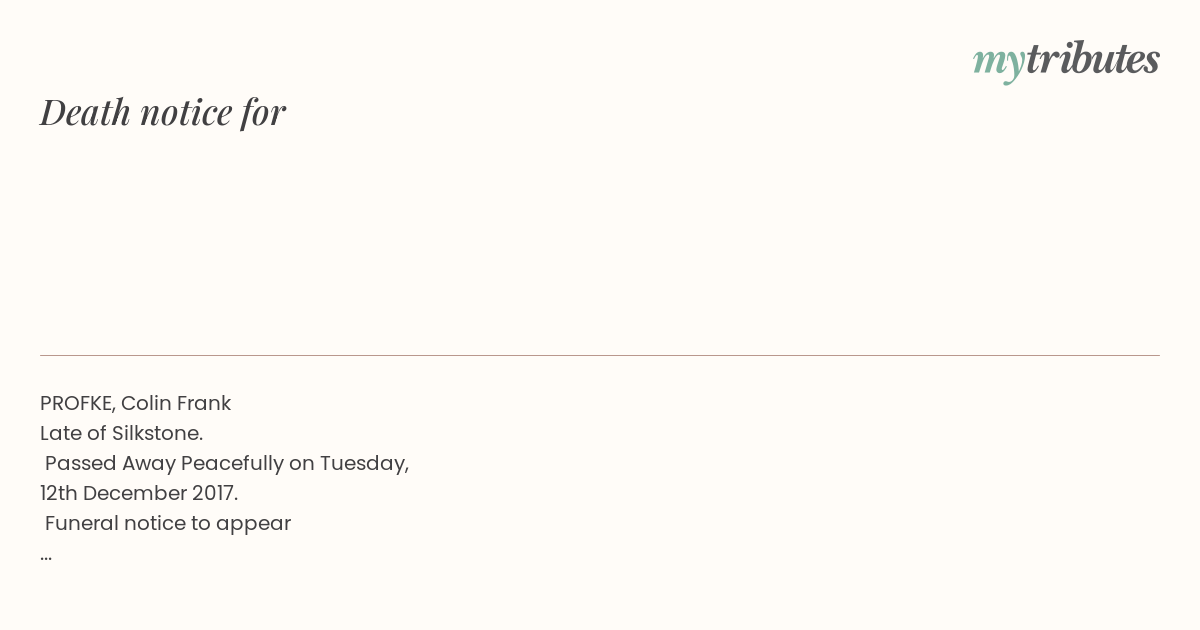Click the word "Peacefully"
The width and height of the screenshot is (1200, 630).
pos(232,464)
